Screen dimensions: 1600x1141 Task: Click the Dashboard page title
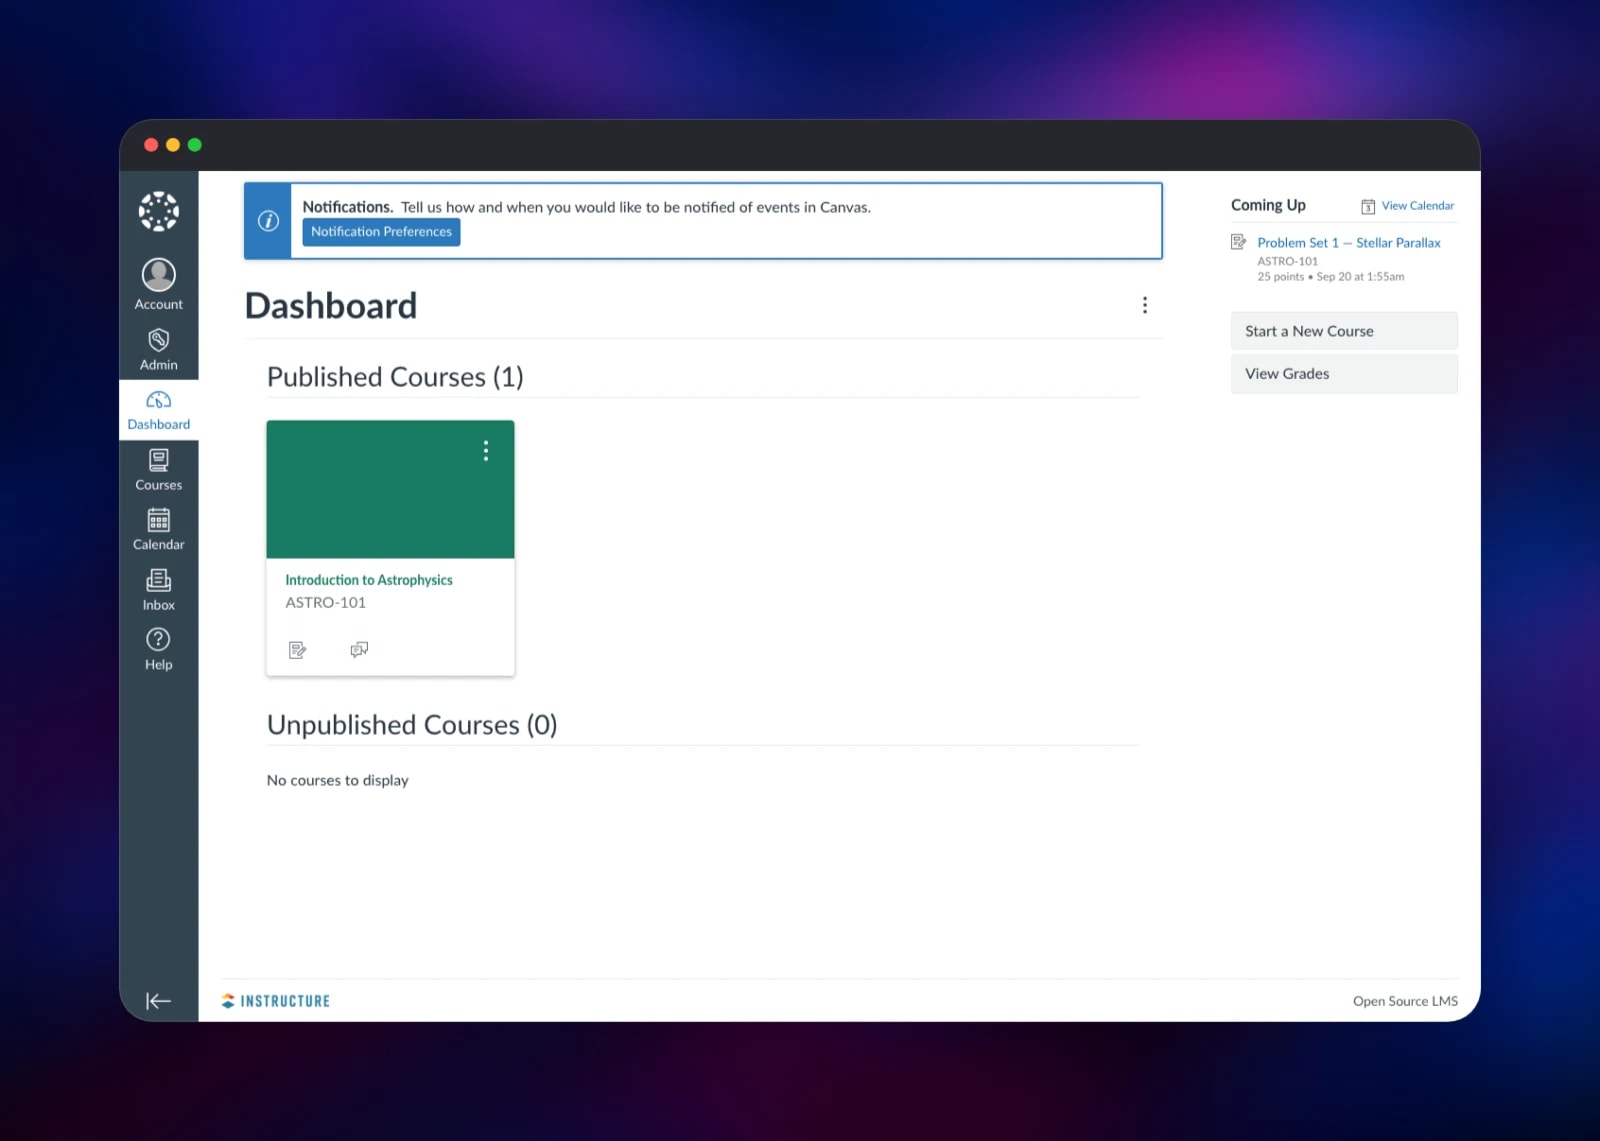pyautogui.click(x=331, y=306)
